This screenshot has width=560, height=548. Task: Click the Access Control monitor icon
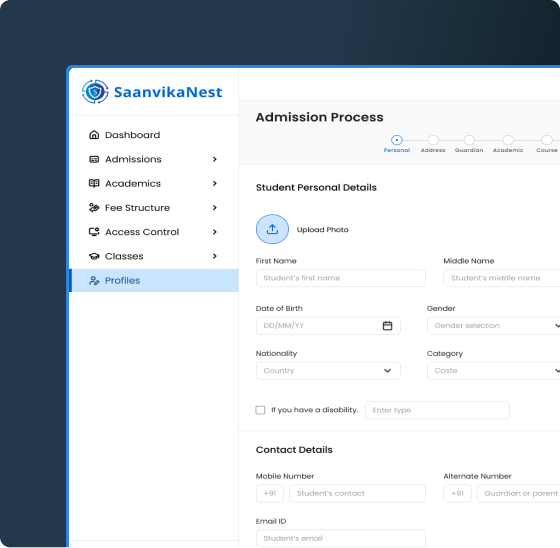[x=94, y=232]
